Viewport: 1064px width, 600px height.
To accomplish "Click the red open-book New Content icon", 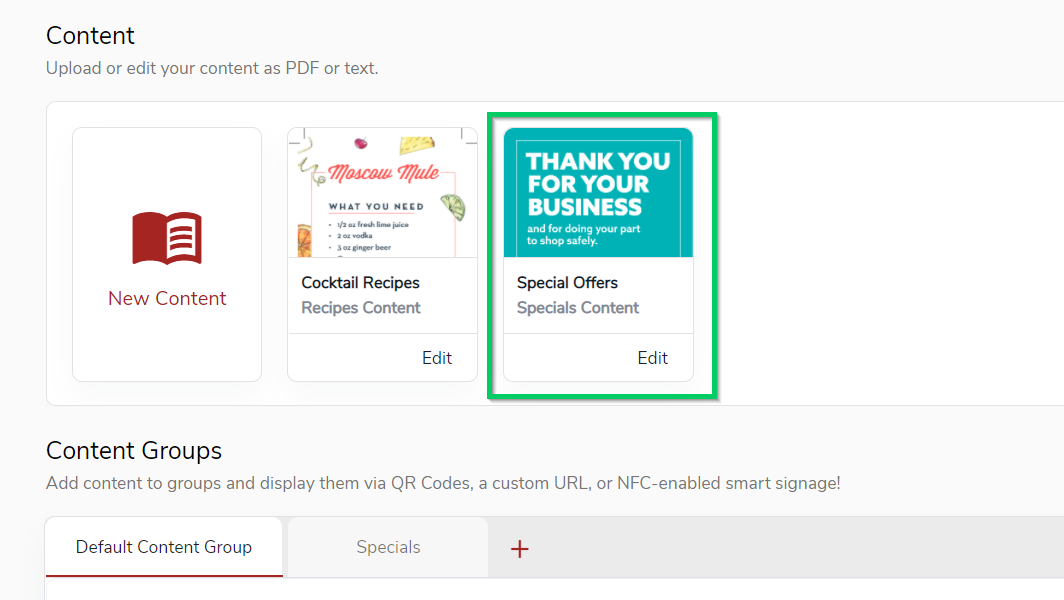I will tap(167, 238).
